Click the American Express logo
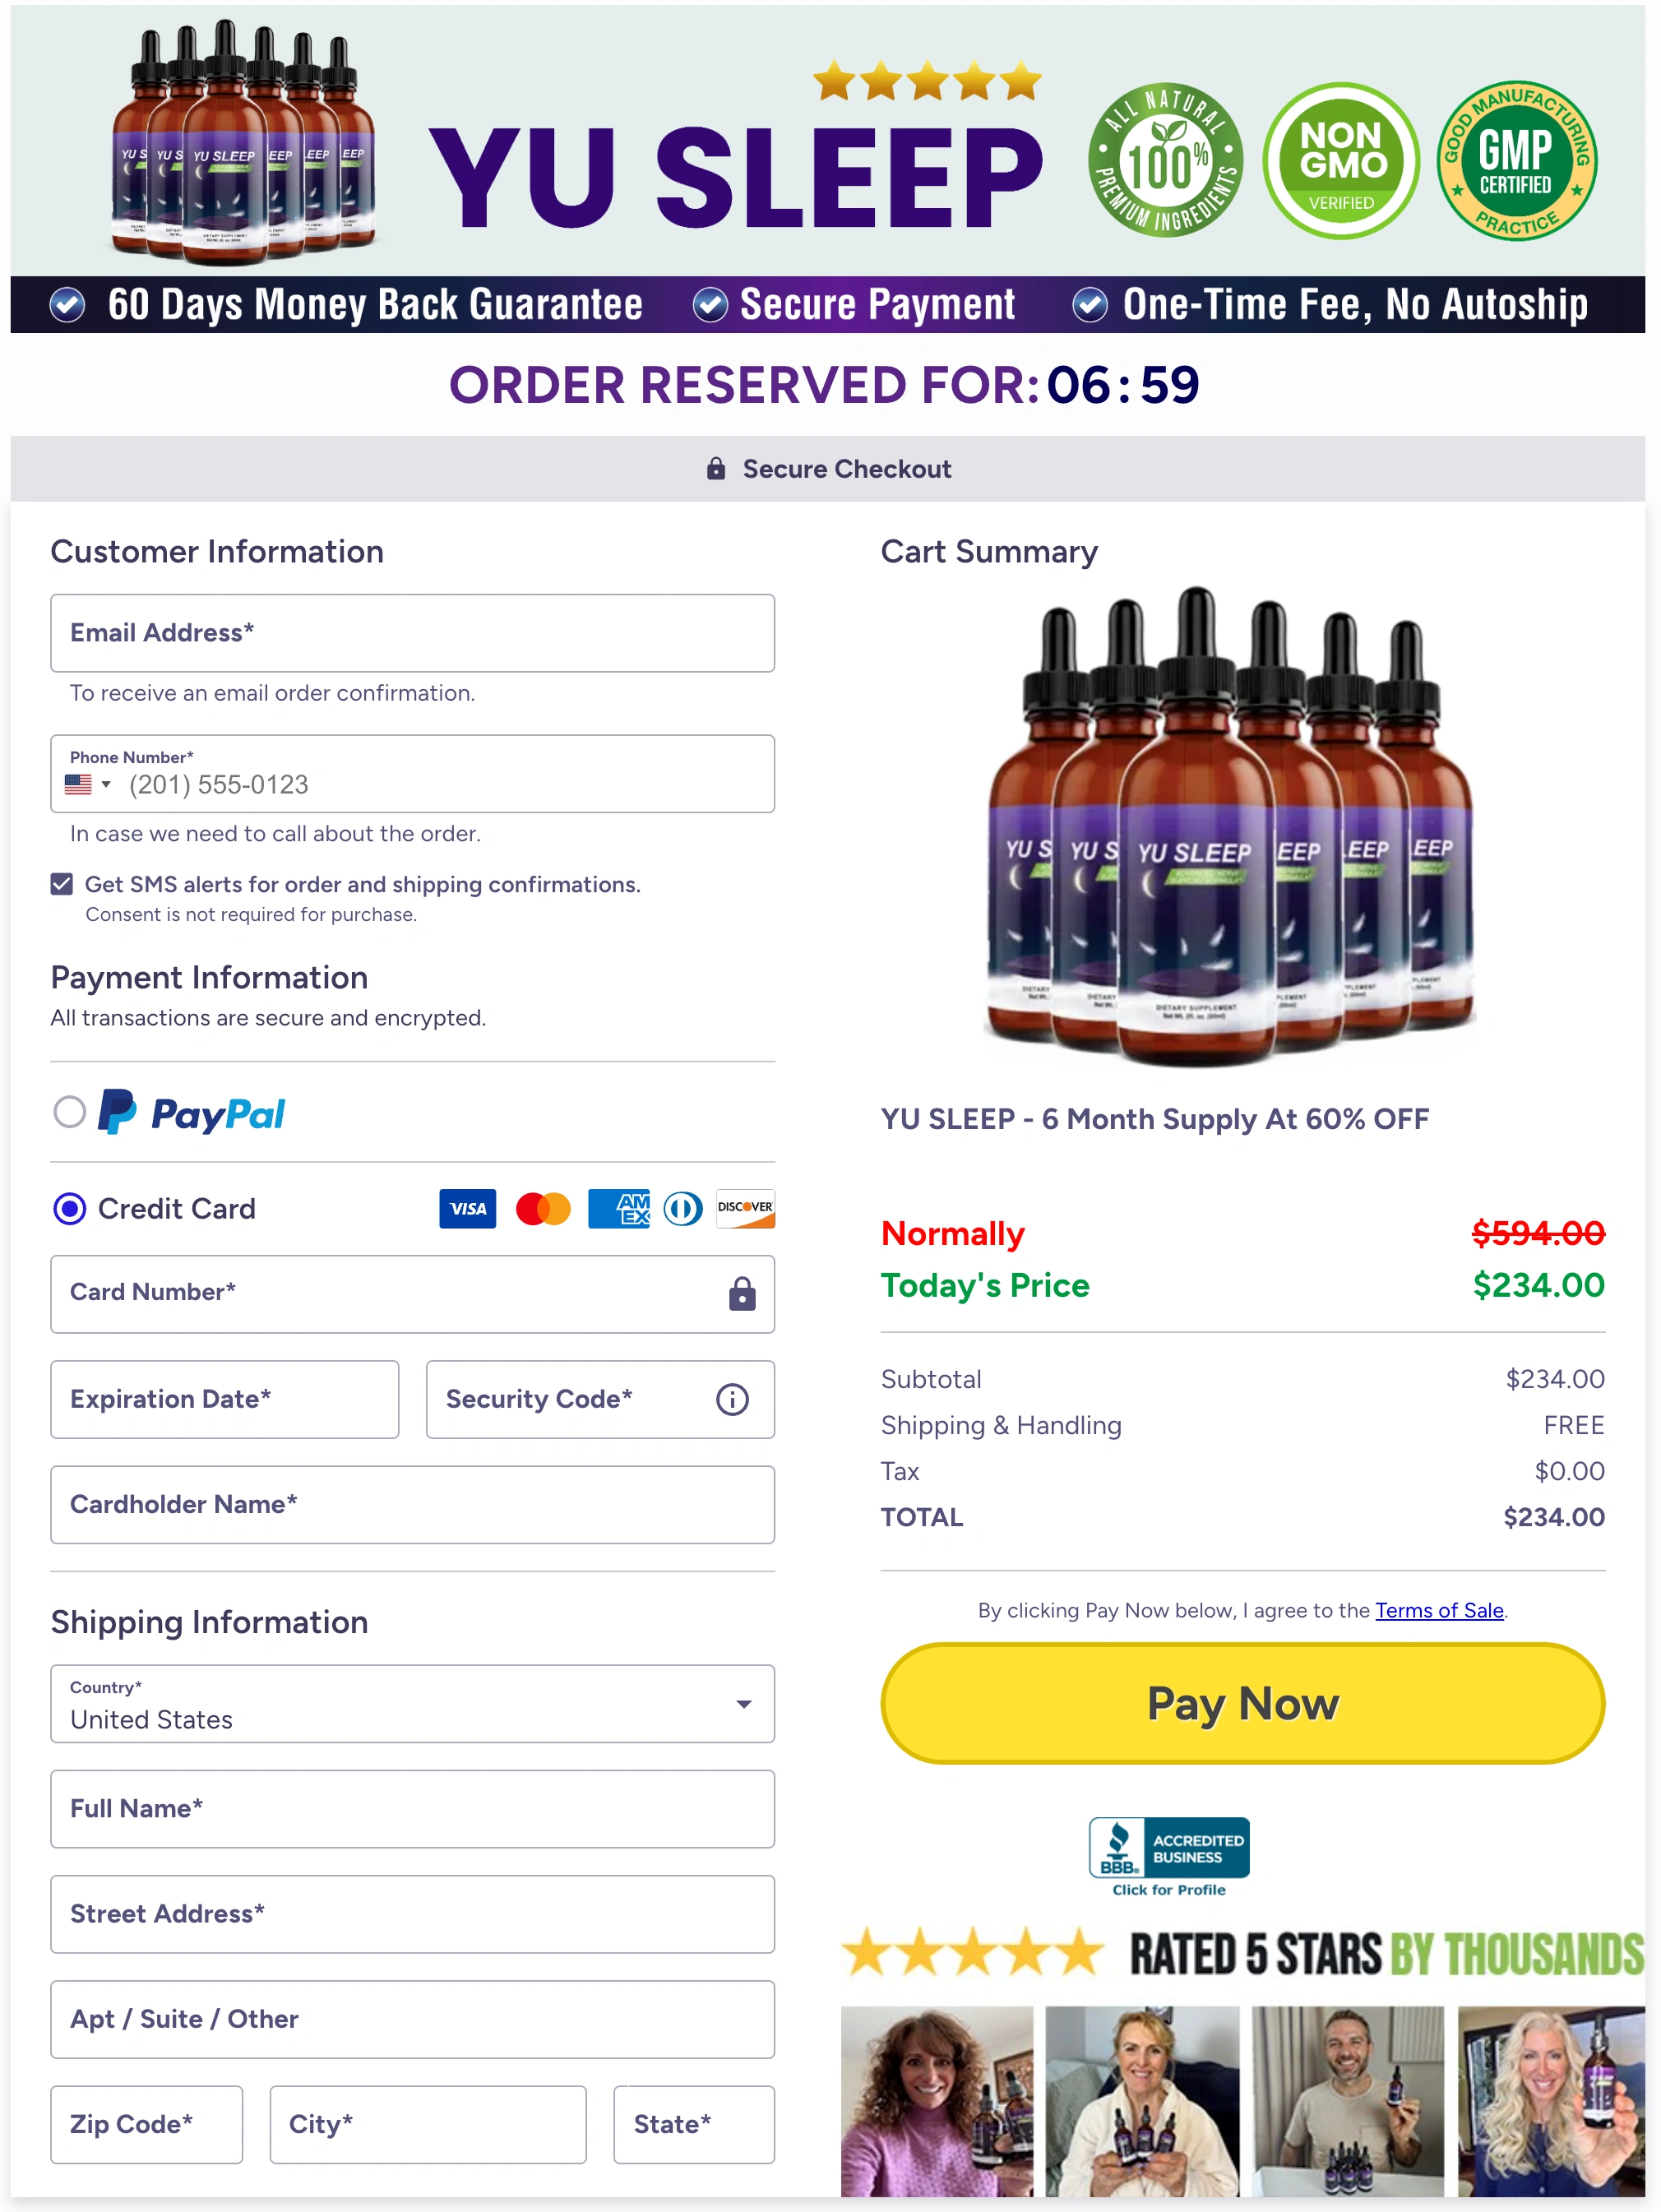 (x=618, y=1208)
